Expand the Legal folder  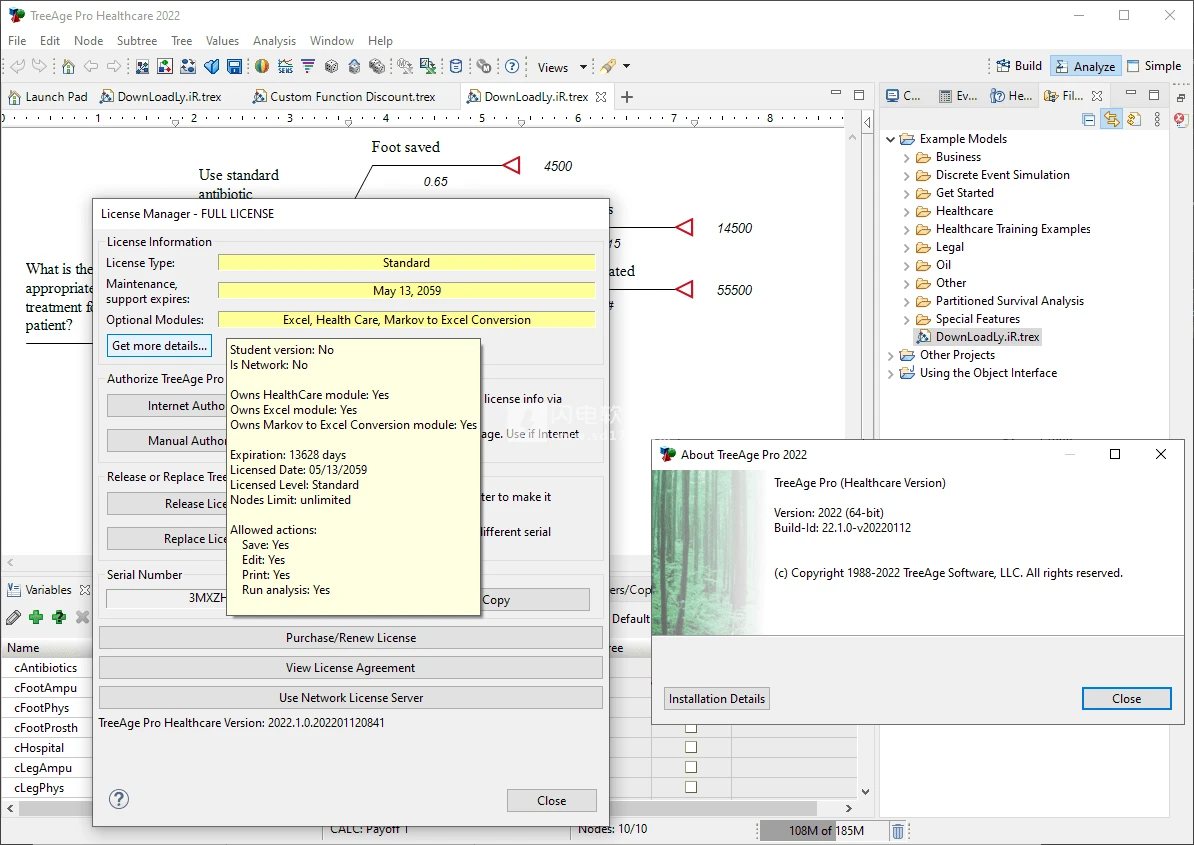(906, 247)
